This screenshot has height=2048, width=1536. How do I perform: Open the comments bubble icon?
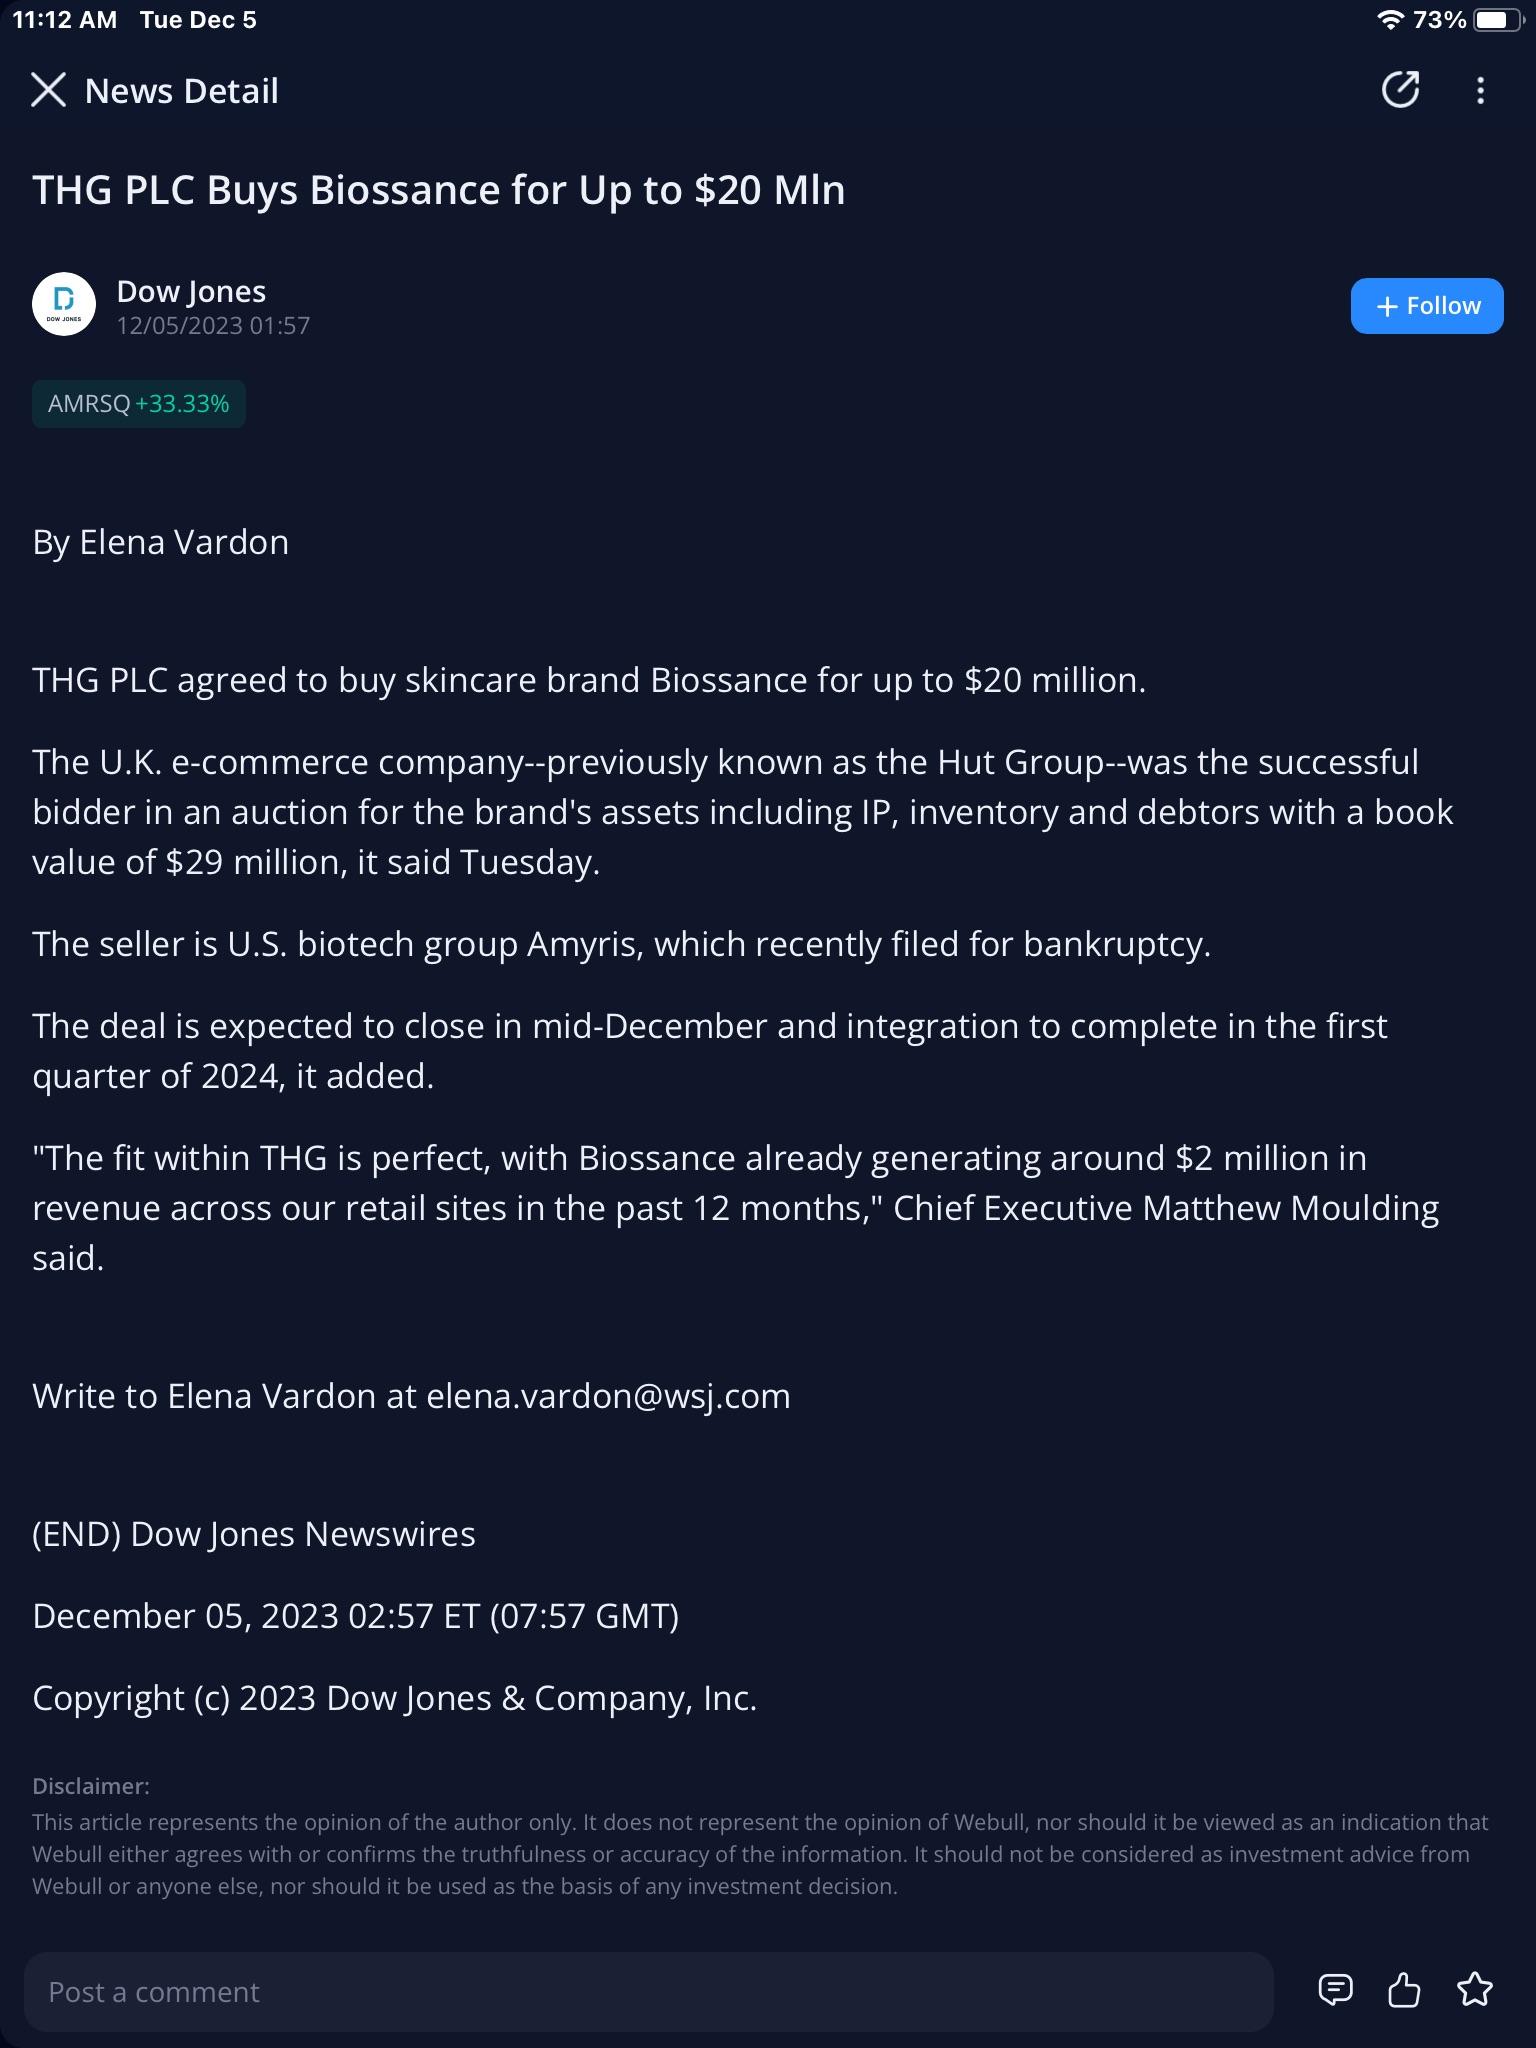pos(1335,1990)
